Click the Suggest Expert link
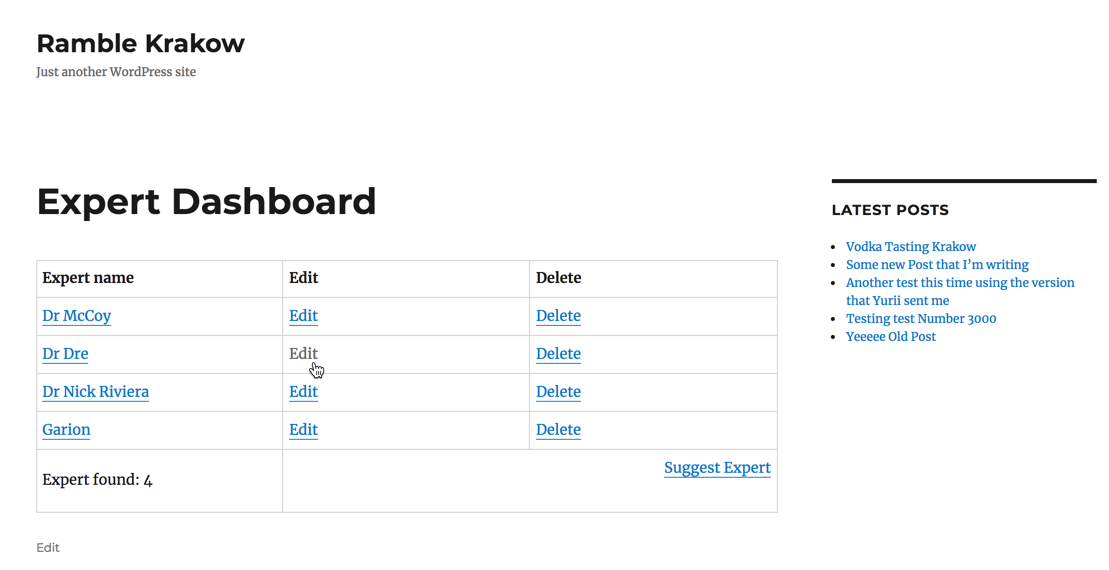The height and width of the screenshot is (570, 1109). (717, 468)
